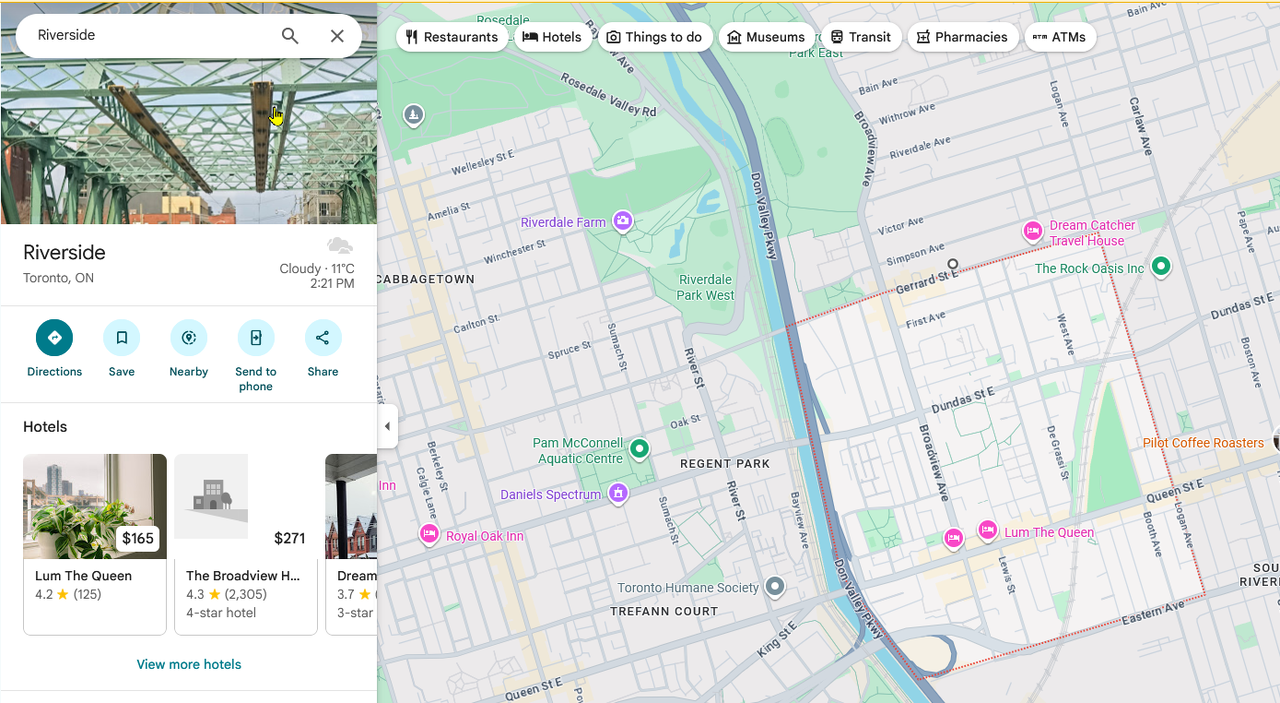
Task: Save Riverside to your lists
Action: click(x=121, y=338)
